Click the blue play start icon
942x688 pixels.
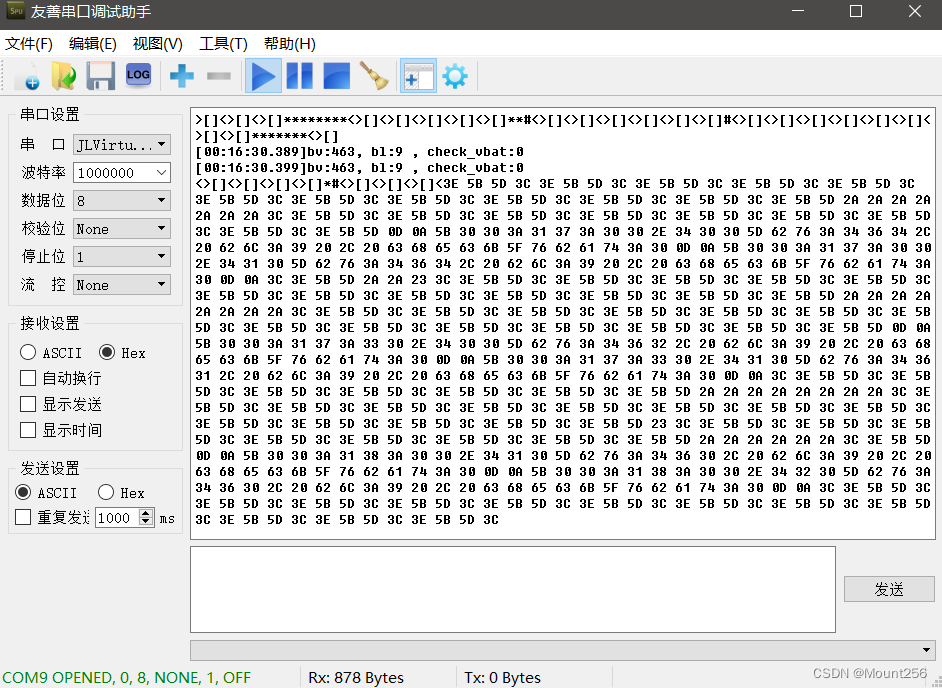[263, 76]
